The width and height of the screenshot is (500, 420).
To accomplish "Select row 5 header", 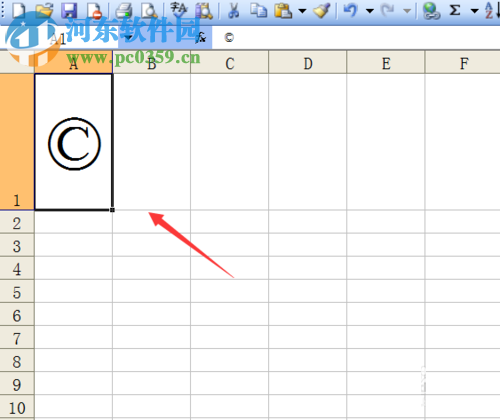I will [17, 292].
